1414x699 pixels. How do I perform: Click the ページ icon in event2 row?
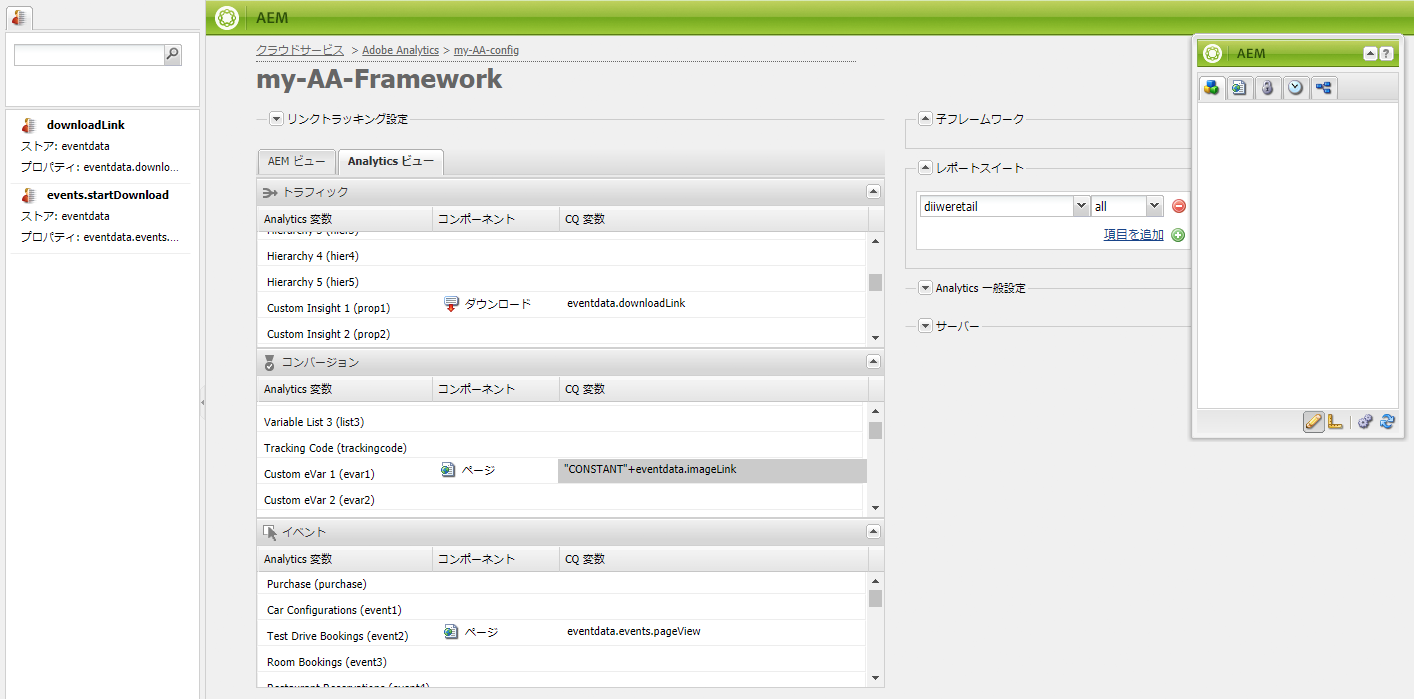pos(451,632)
